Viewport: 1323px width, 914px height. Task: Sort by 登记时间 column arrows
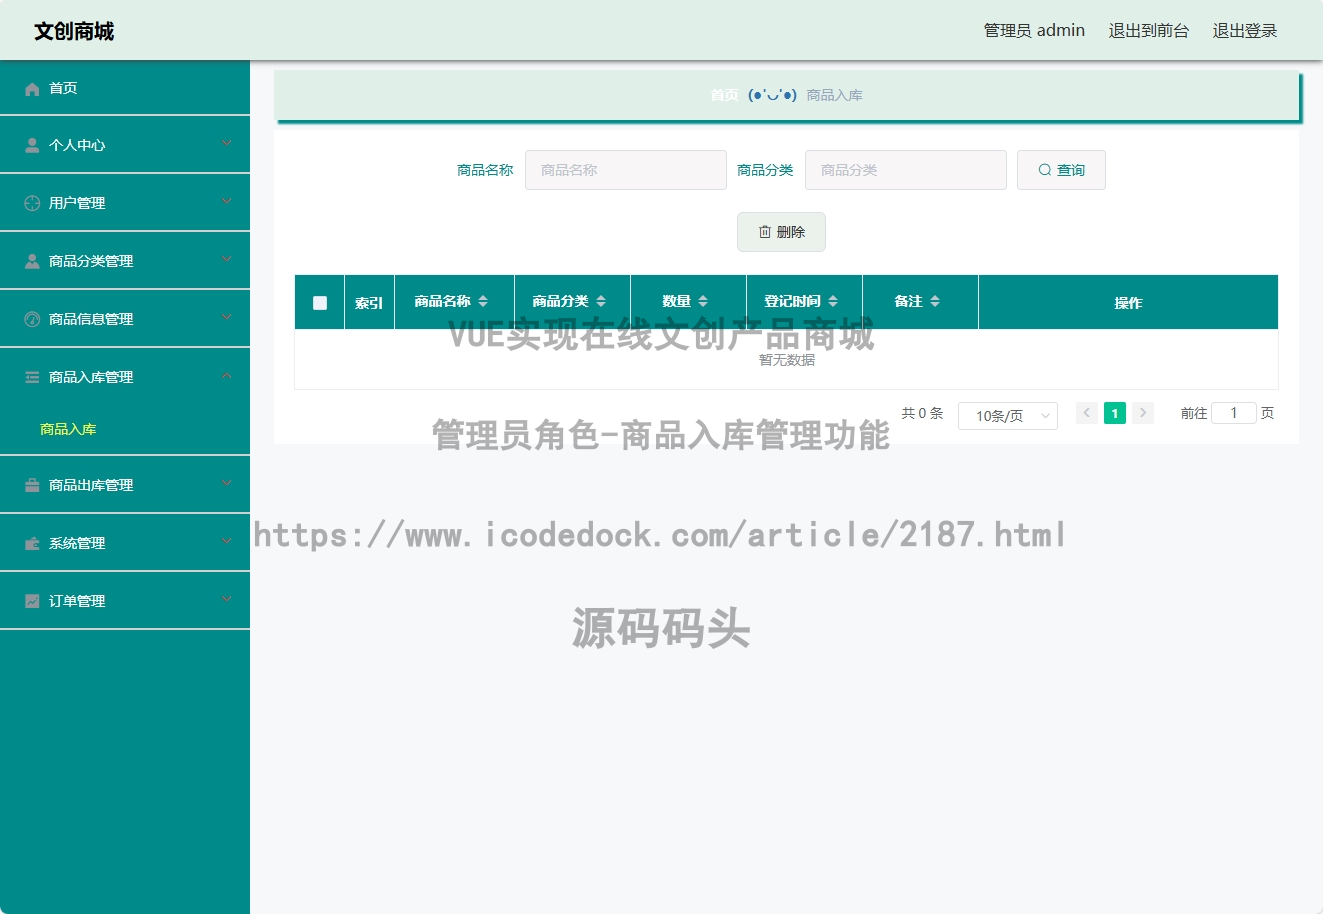point(833,301)
